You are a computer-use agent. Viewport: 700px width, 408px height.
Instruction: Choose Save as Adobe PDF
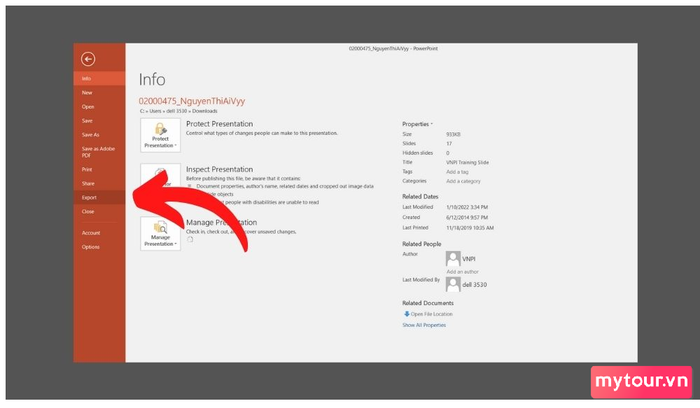[99, 152]
